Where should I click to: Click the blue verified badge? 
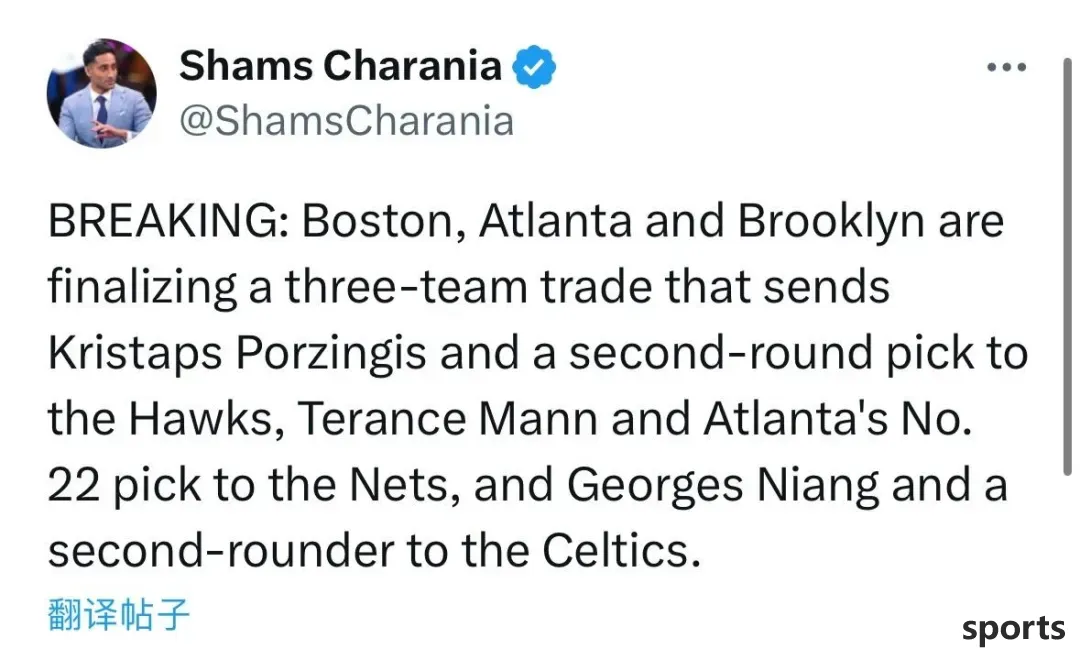pos(534,66)
